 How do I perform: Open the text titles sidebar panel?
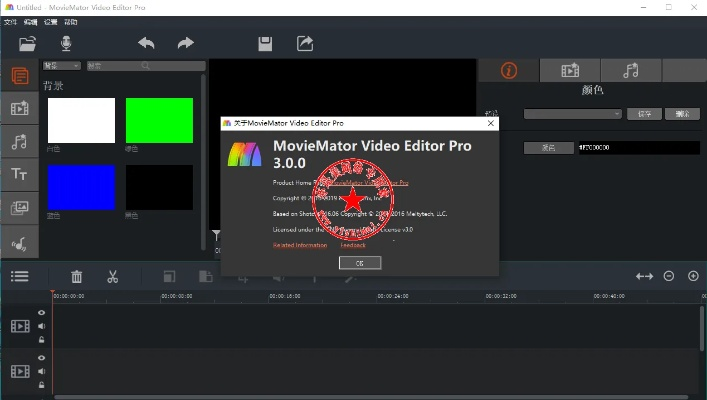[x=19, y=175]
